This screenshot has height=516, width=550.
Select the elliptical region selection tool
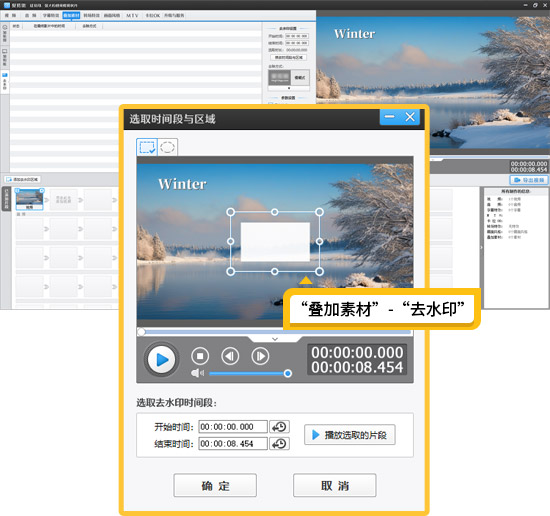167,147
